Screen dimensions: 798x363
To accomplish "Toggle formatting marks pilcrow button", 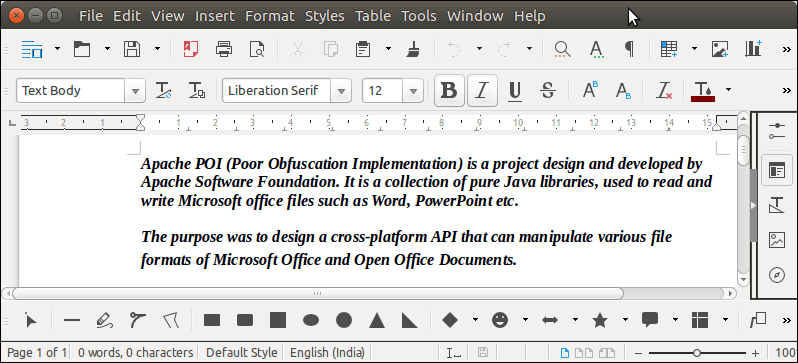I will (x=630, y=49).
